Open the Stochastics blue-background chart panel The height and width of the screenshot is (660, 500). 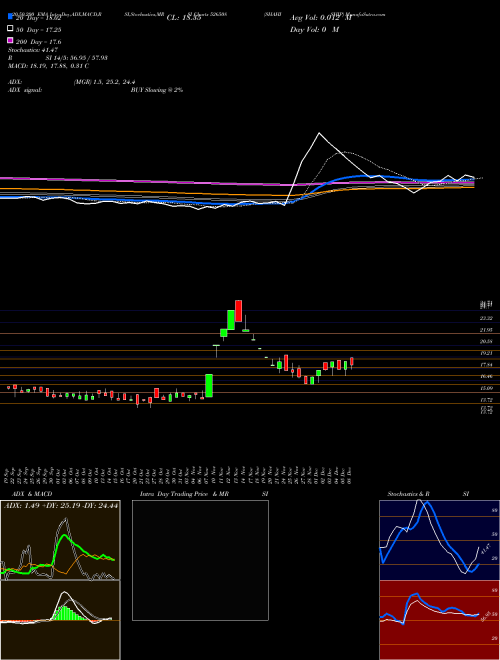click(439, 540)
